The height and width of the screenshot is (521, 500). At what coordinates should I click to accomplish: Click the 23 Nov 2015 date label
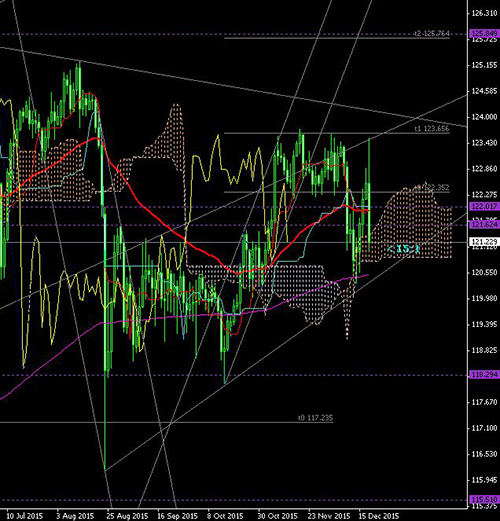(x=329, y=516)
